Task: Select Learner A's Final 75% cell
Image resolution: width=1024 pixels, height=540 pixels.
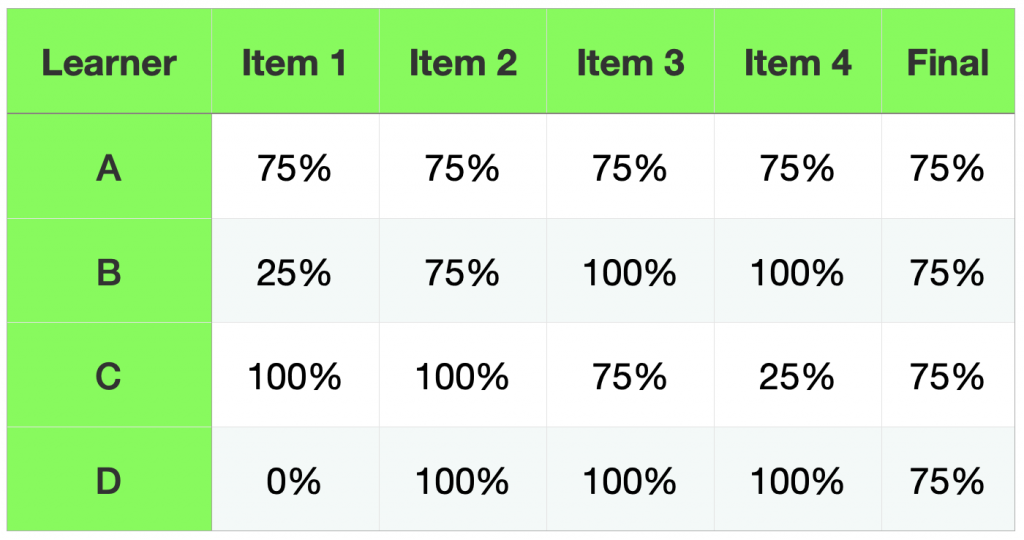Action: [x=947, y=168]
